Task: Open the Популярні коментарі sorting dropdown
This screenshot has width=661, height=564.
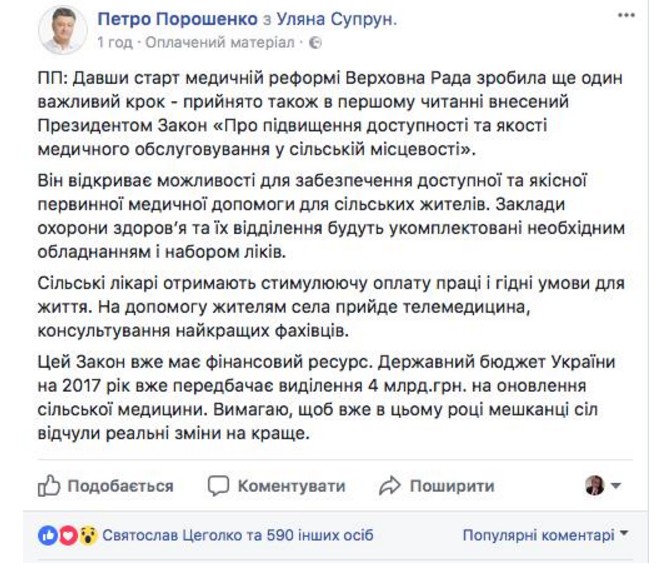Action: [x=545, y=535]
